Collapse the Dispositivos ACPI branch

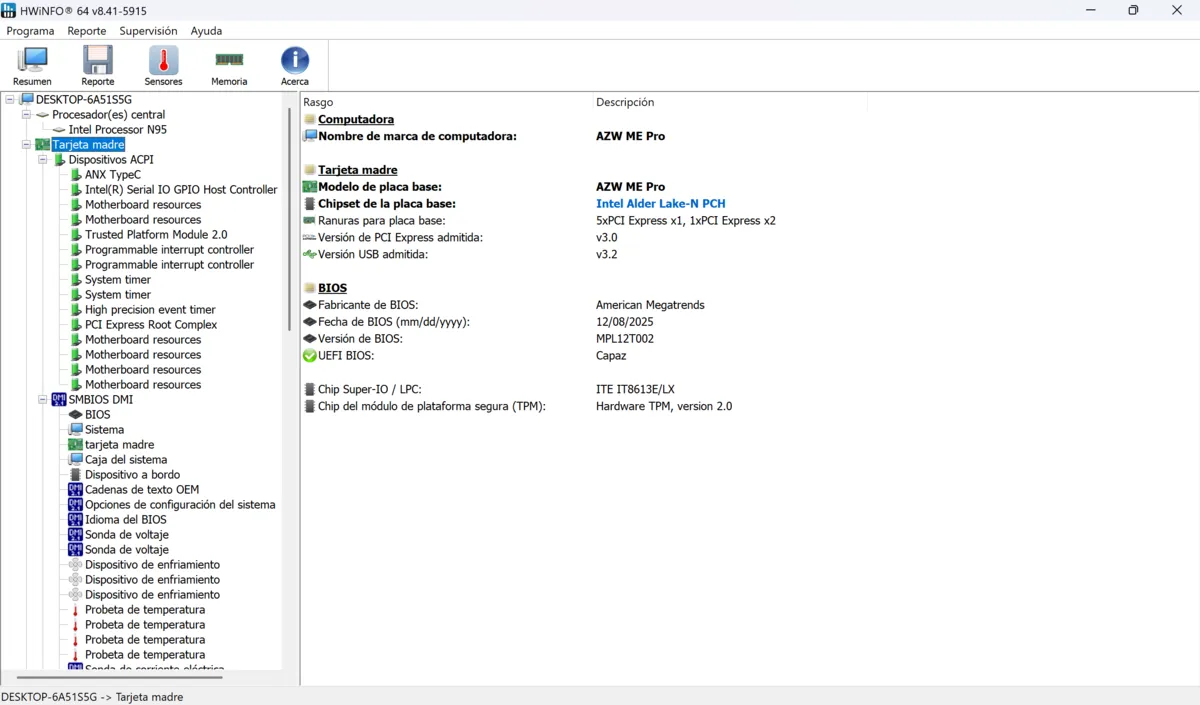click(x=43, y=160)
